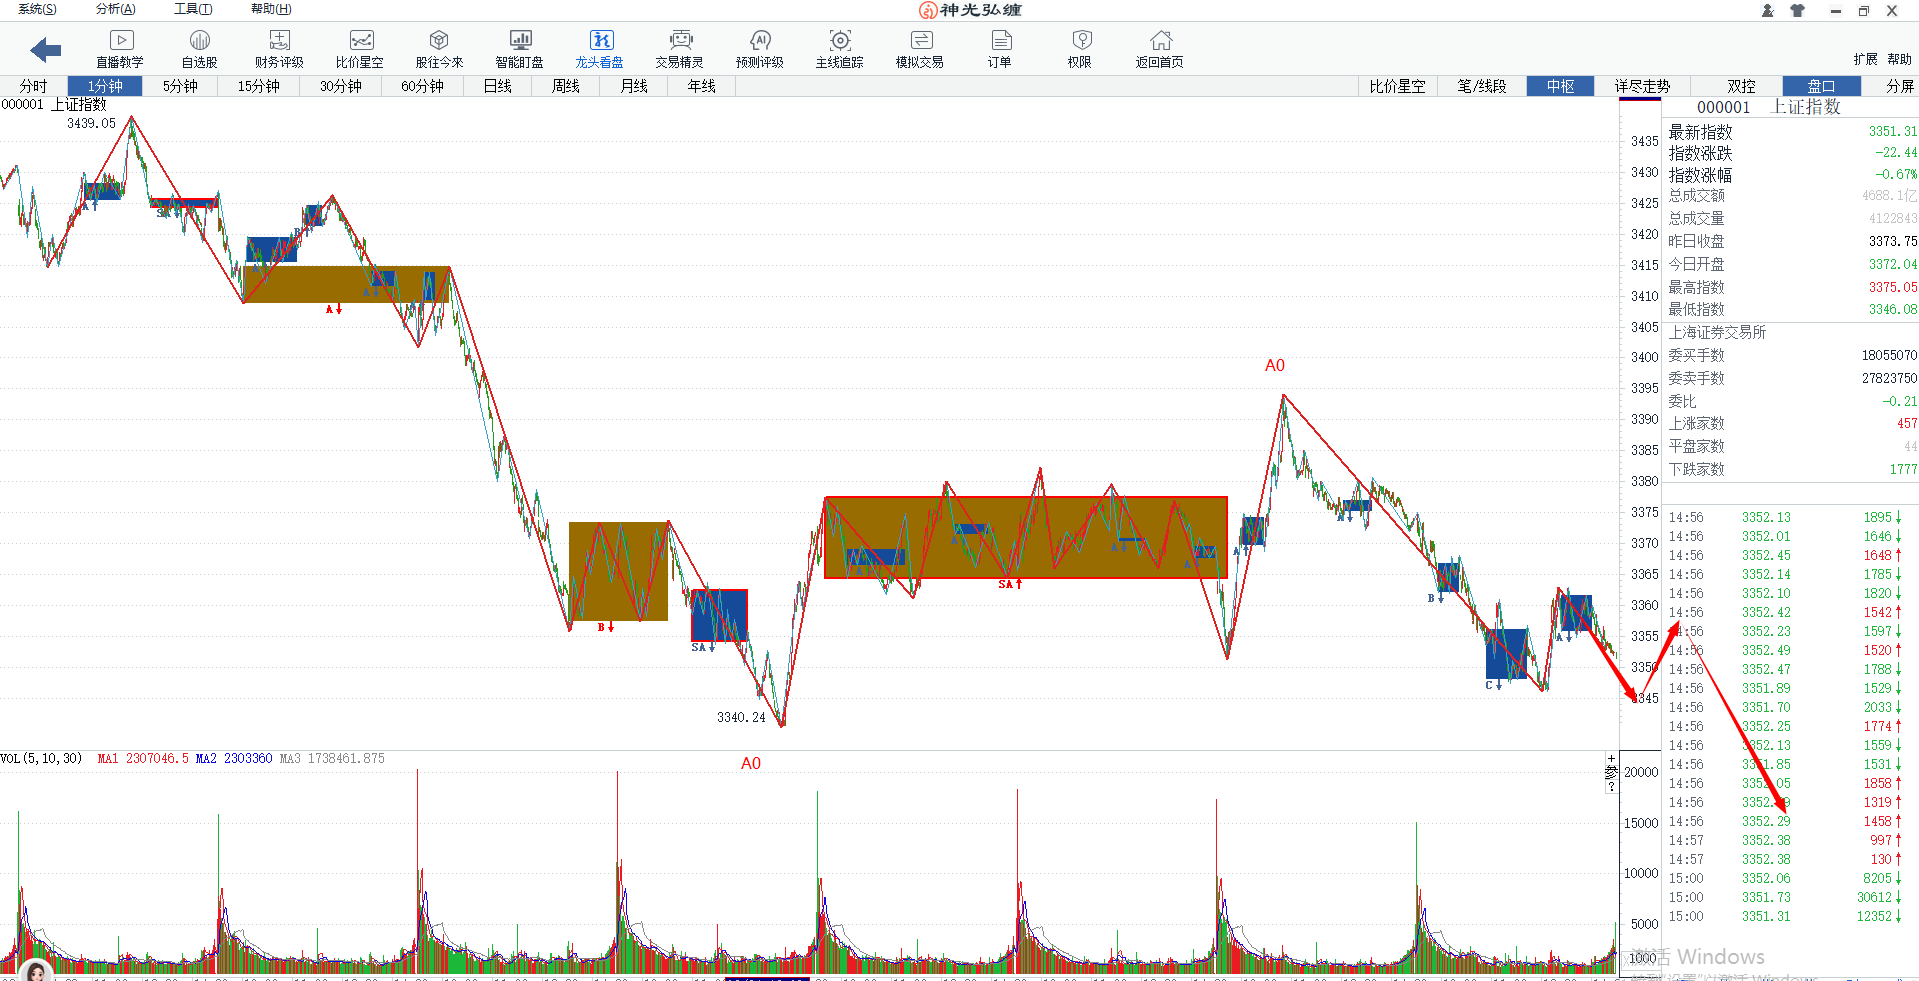Open the 工具(T) menu
The image size is (1919, 981).
(x=193, y=9)
